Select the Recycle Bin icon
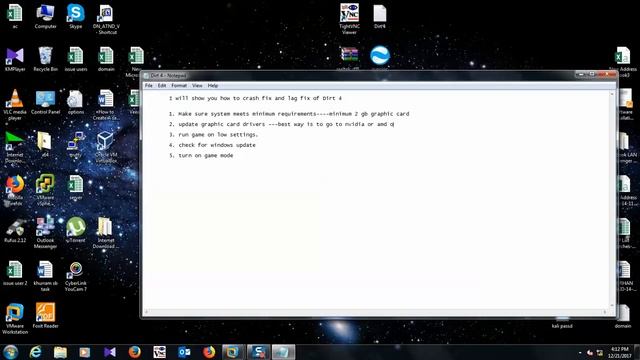 [x=45, y=60]
